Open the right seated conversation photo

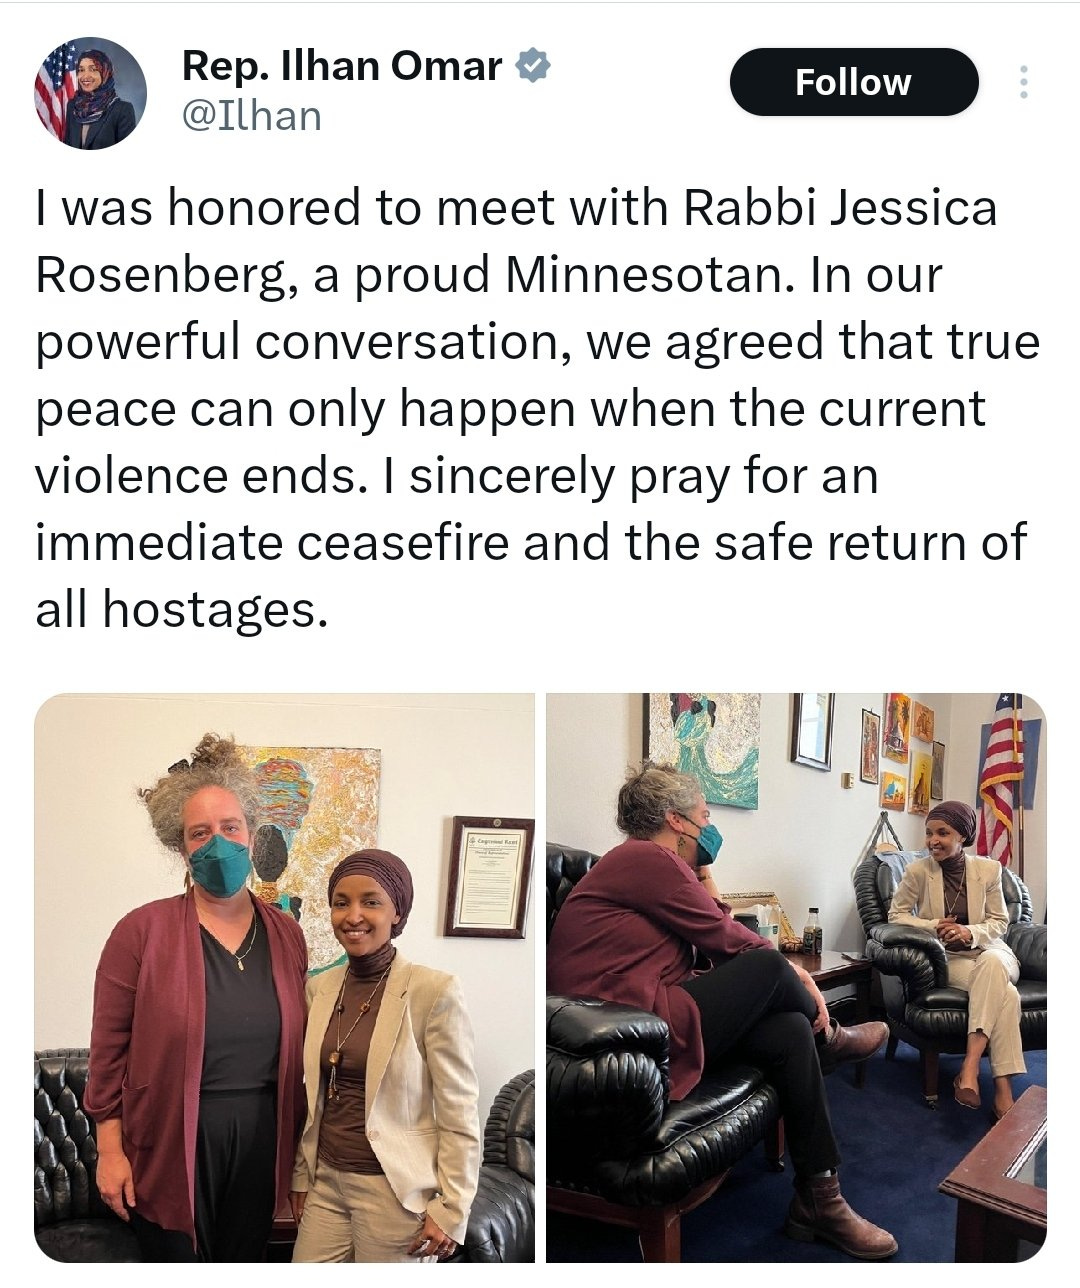point(796,977)
